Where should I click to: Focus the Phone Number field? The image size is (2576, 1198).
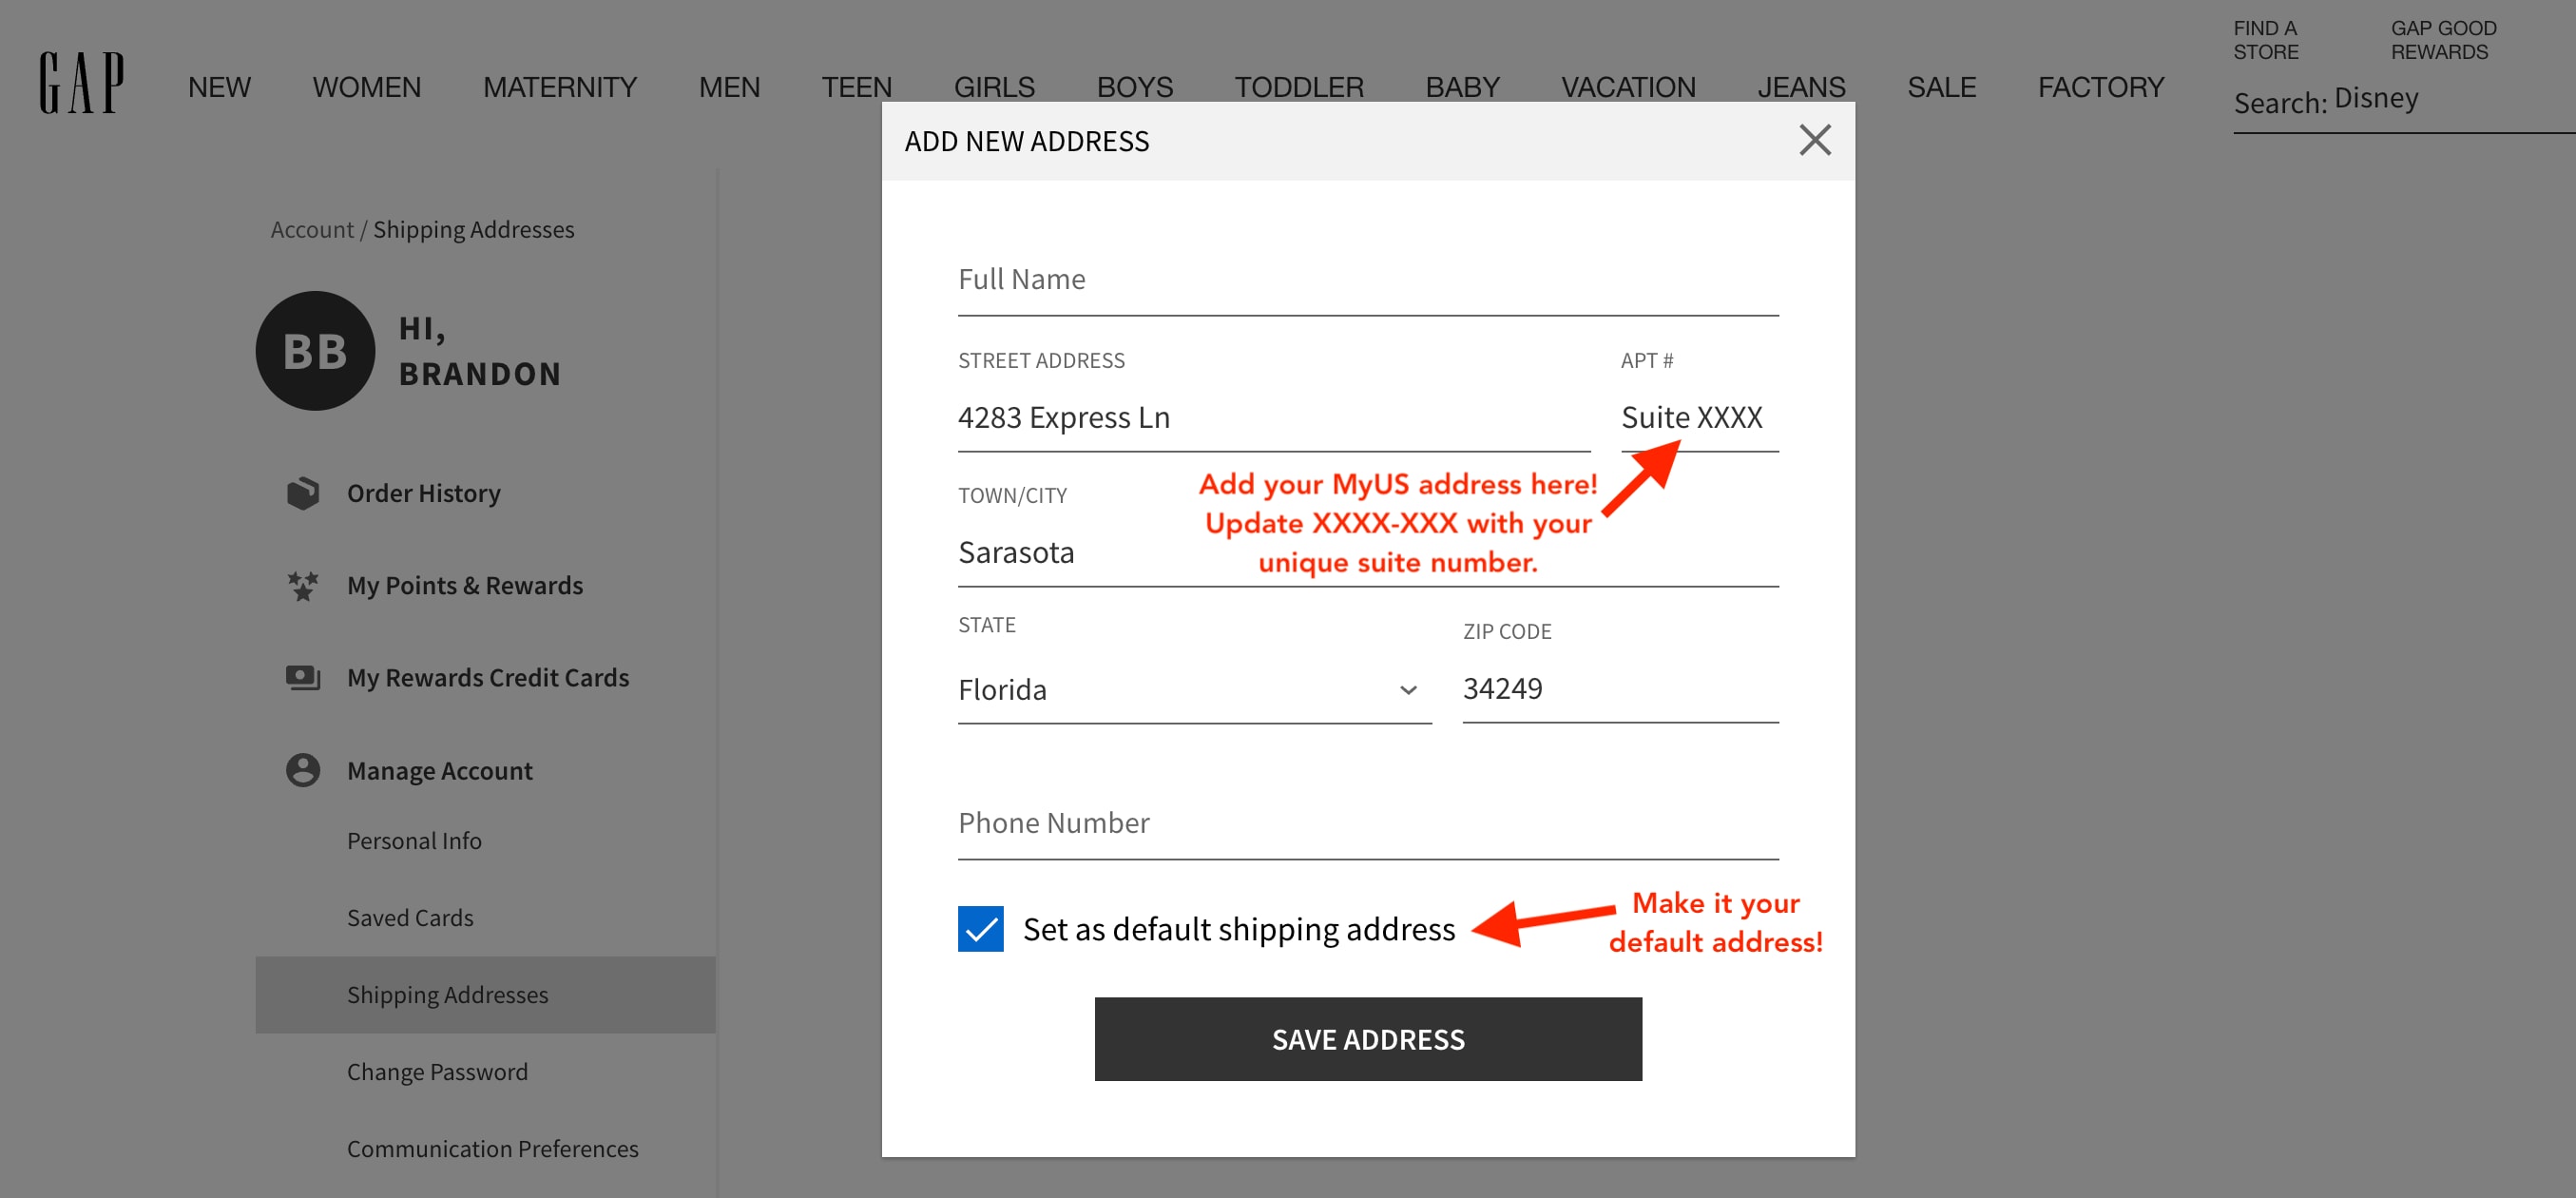coord(1367,824)
